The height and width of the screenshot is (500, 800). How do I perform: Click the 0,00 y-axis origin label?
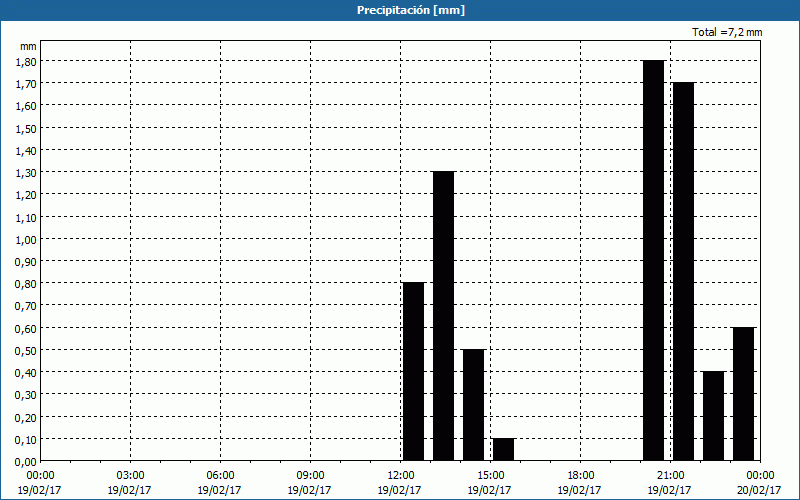(x=26, y=462)
